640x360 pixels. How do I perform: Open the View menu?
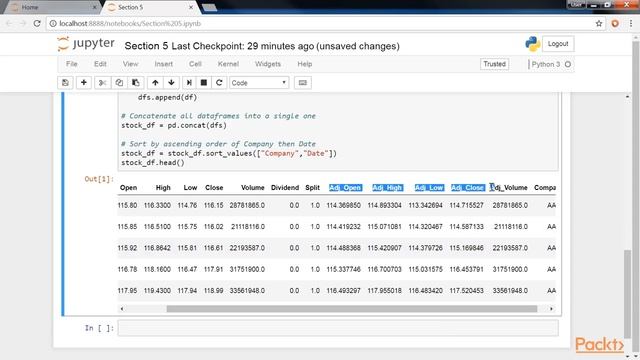[130, 64]
